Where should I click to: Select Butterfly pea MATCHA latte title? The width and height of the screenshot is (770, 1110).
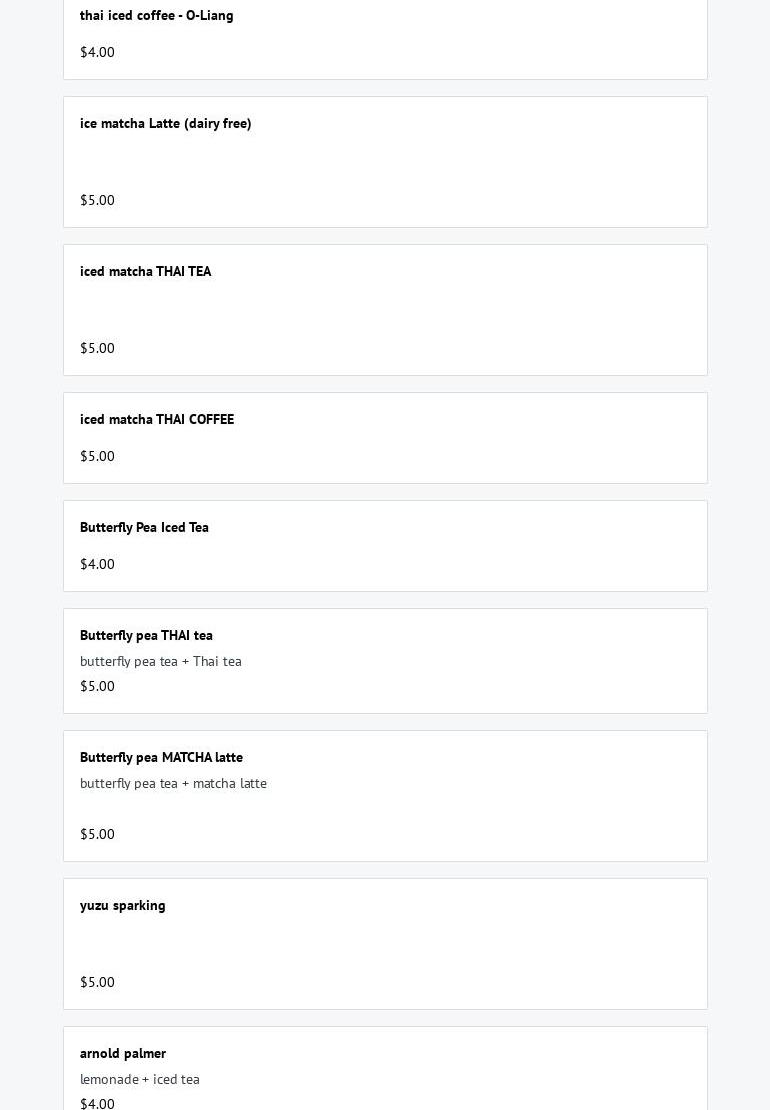(x=161, y=757)
